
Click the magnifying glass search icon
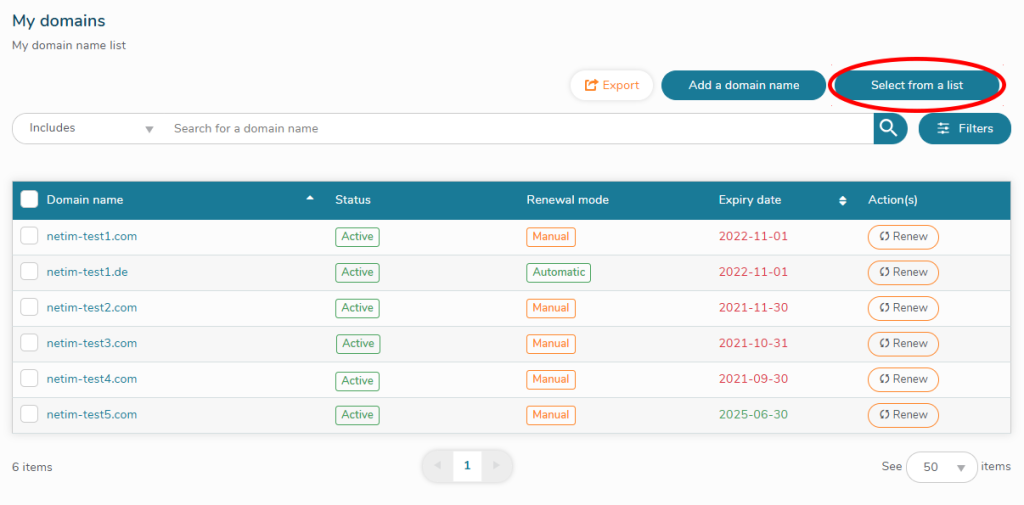point(889,128)
